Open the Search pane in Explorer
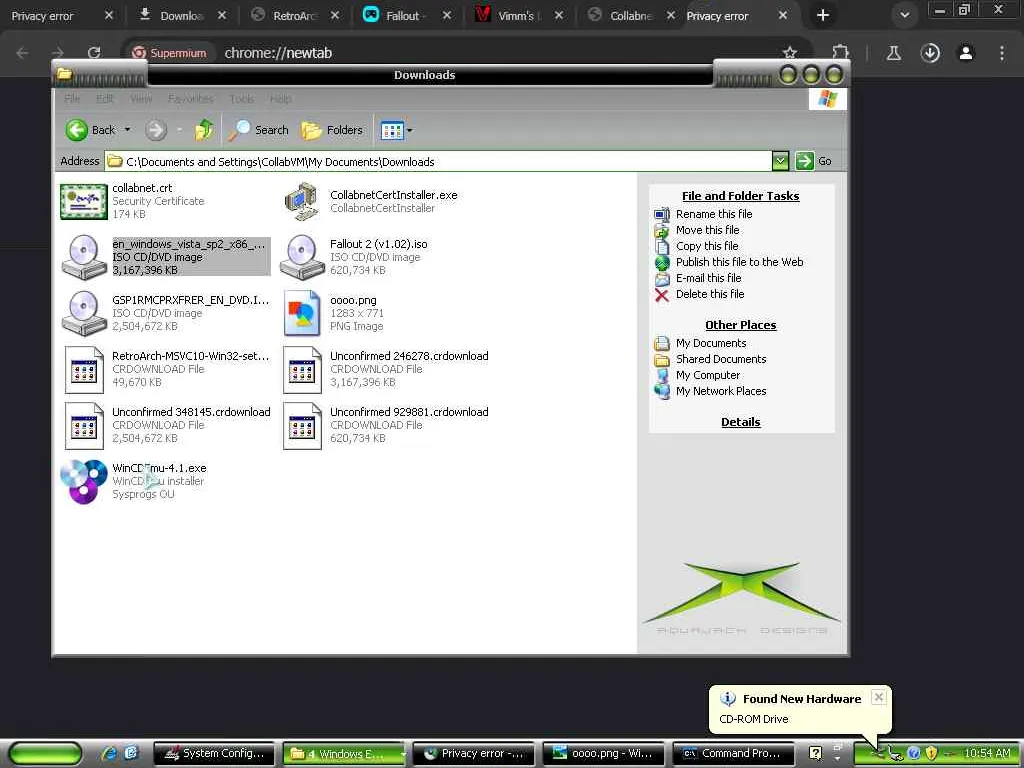 click(x=259, y=130)
